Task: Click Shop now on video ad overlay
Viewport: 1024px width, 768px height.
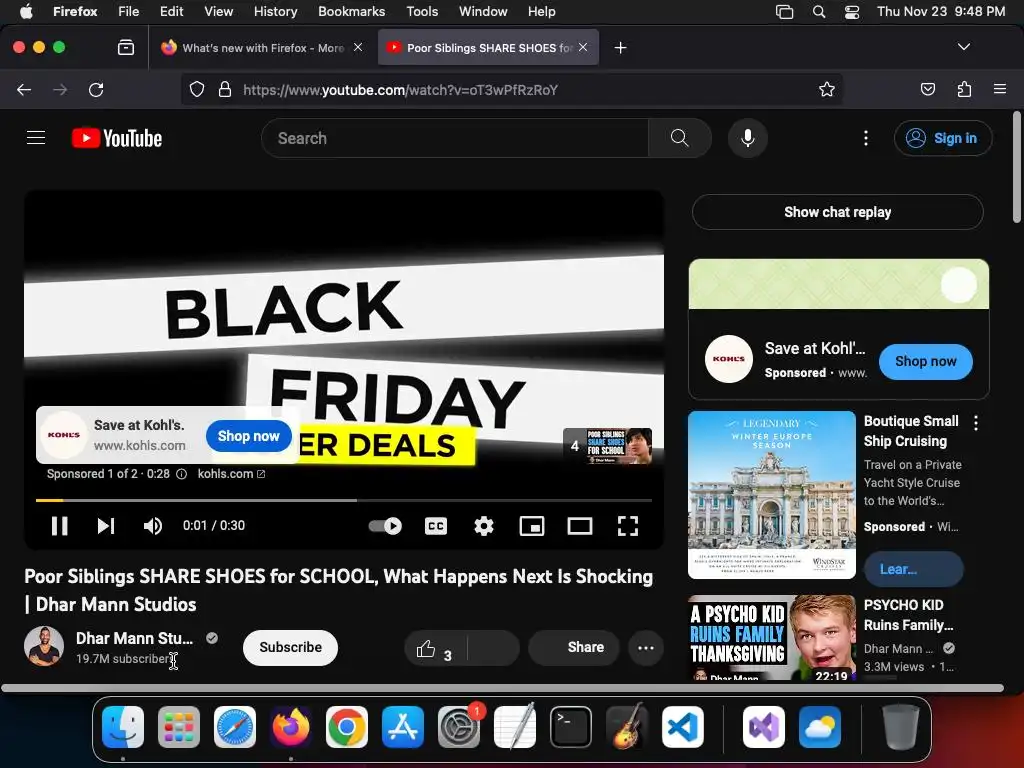Action: click(248, 436)
